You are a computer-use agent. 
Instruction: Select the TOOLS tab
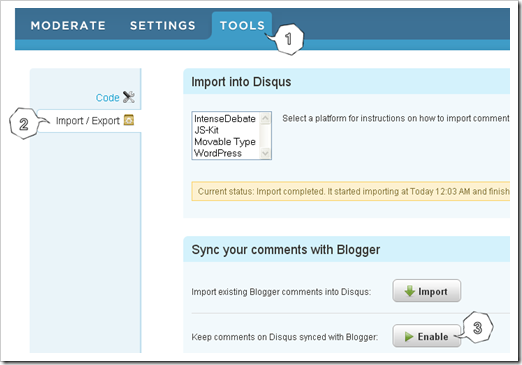[x=242, y=26]
